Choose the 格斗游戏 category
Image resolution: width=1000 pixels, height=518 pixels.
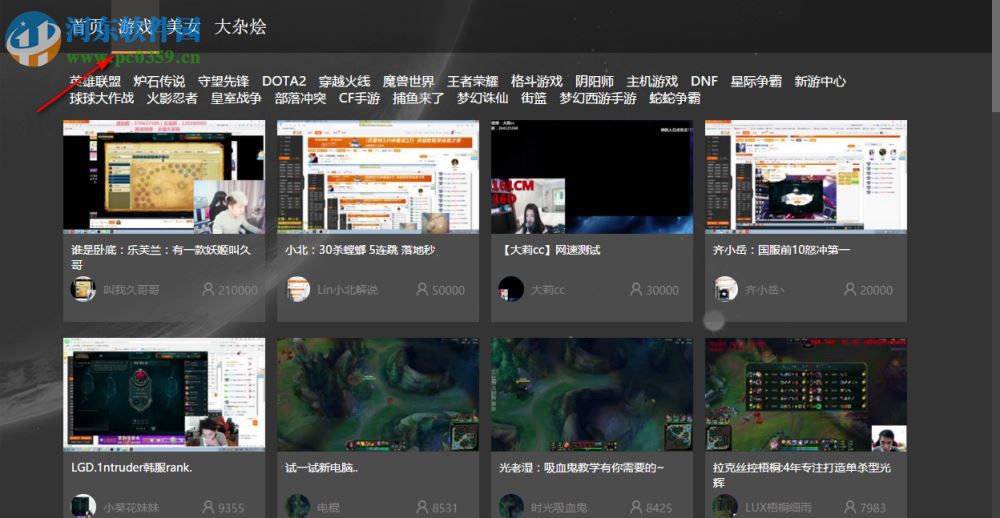537,82
